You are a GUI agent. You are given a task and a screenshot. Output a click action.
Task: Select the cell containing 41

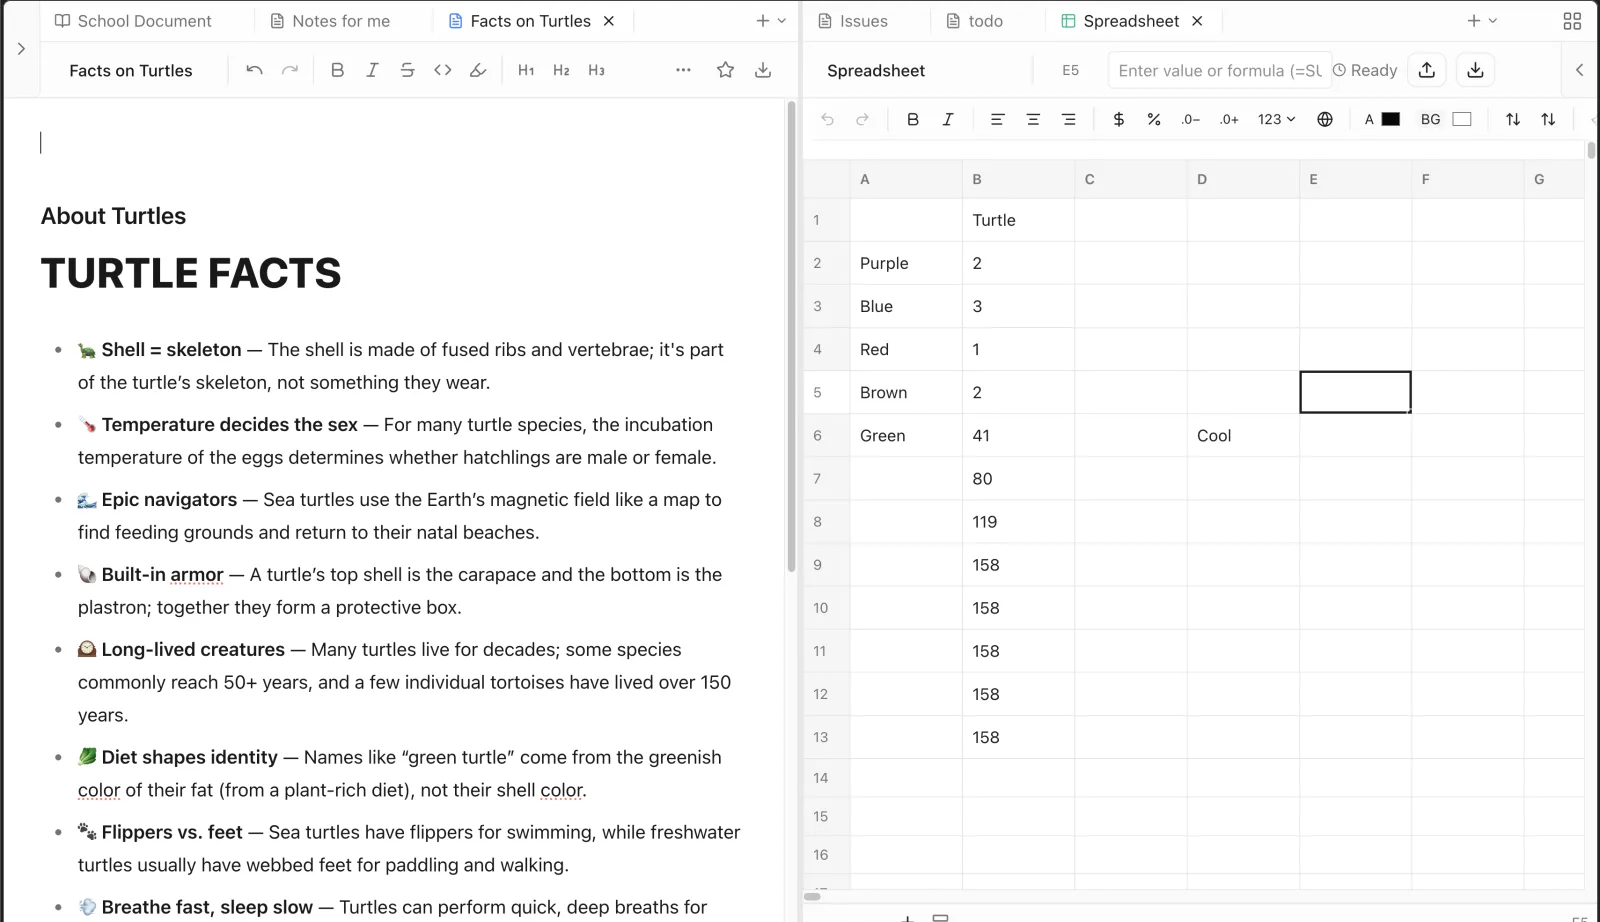[1018, 436]
